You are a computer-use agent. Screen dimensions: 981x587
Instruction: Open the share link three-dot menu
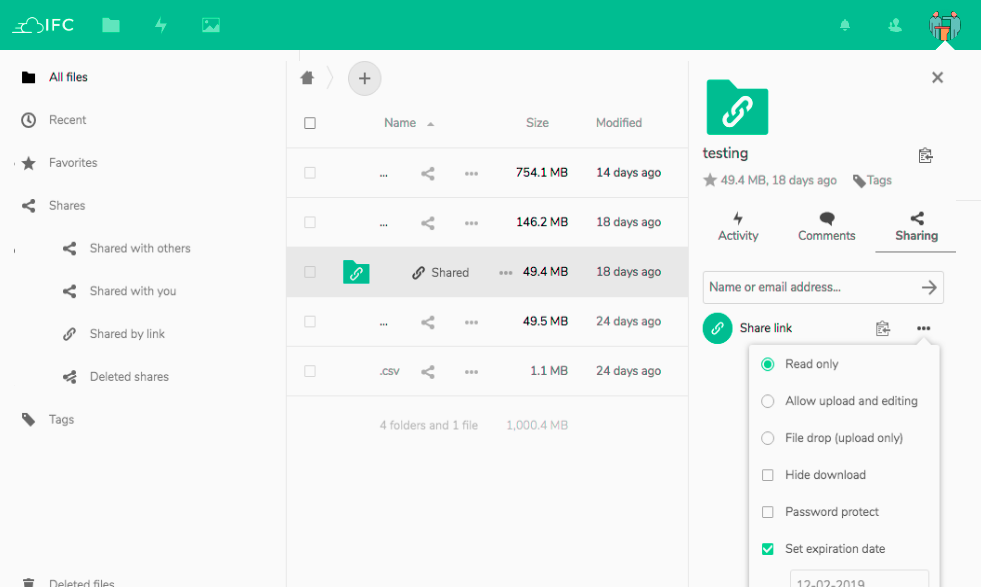[x=923, y=328]
